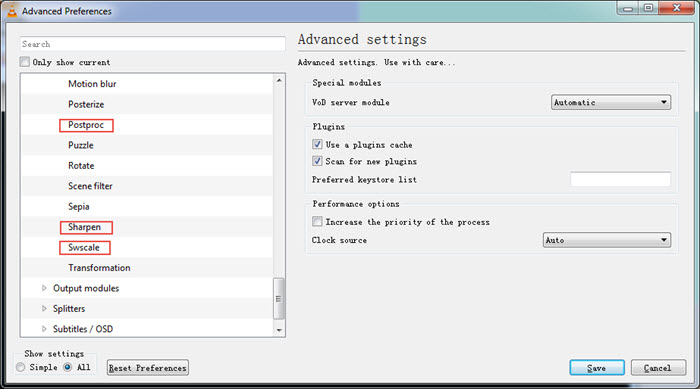The height and width of the screenshot is (389, 700).
Task: Click the Preferred keystore list input field
Action: coord(620,179)
